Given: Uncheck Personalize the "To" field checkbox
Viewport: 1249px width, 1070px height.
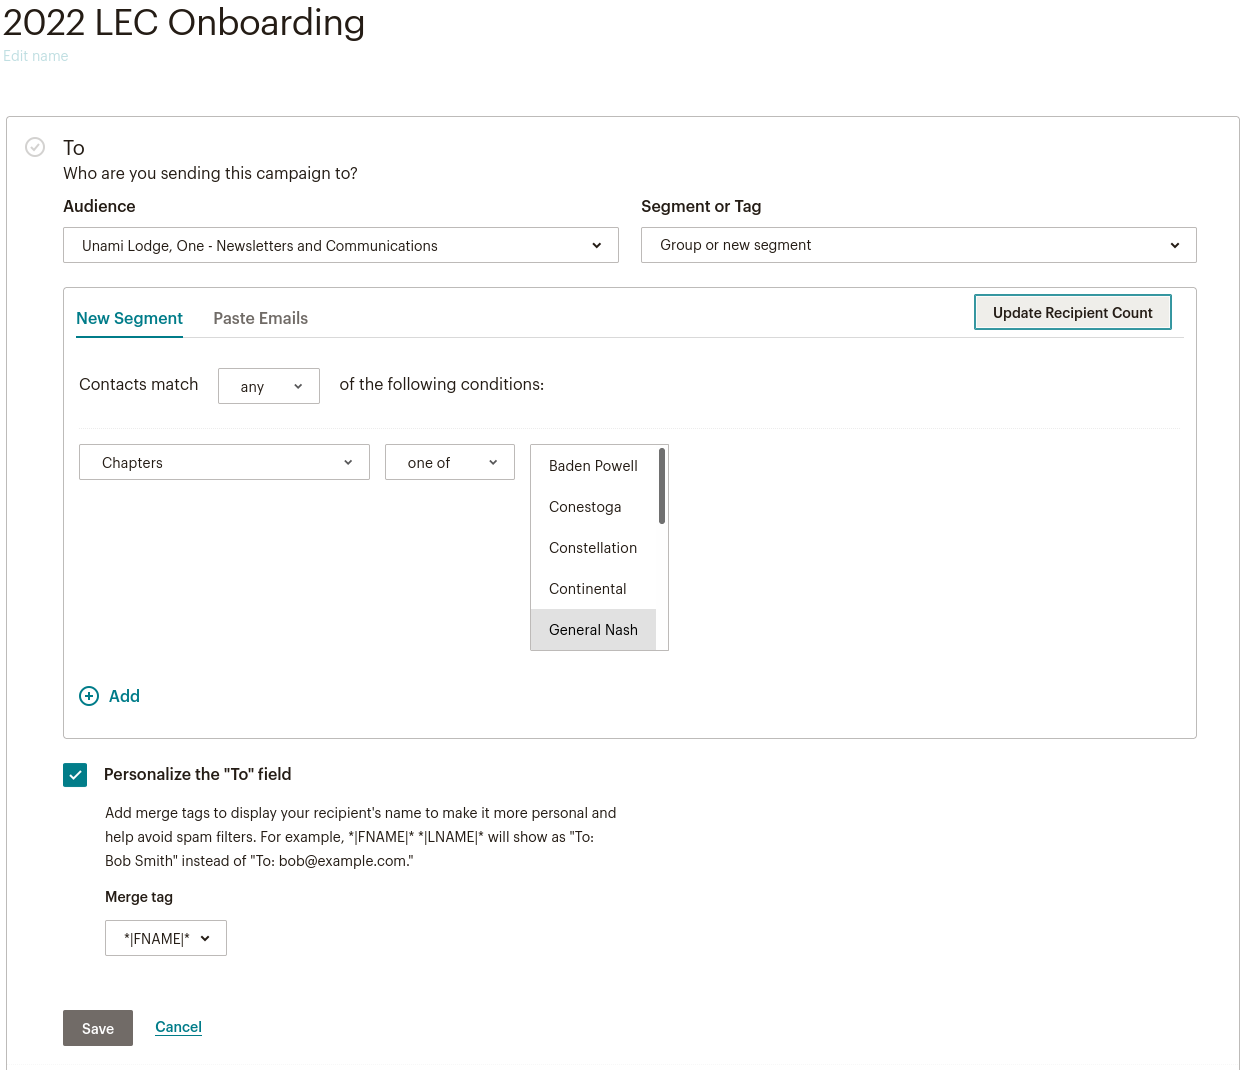Looking at the screenshot, I should click(x=75, y=775).
